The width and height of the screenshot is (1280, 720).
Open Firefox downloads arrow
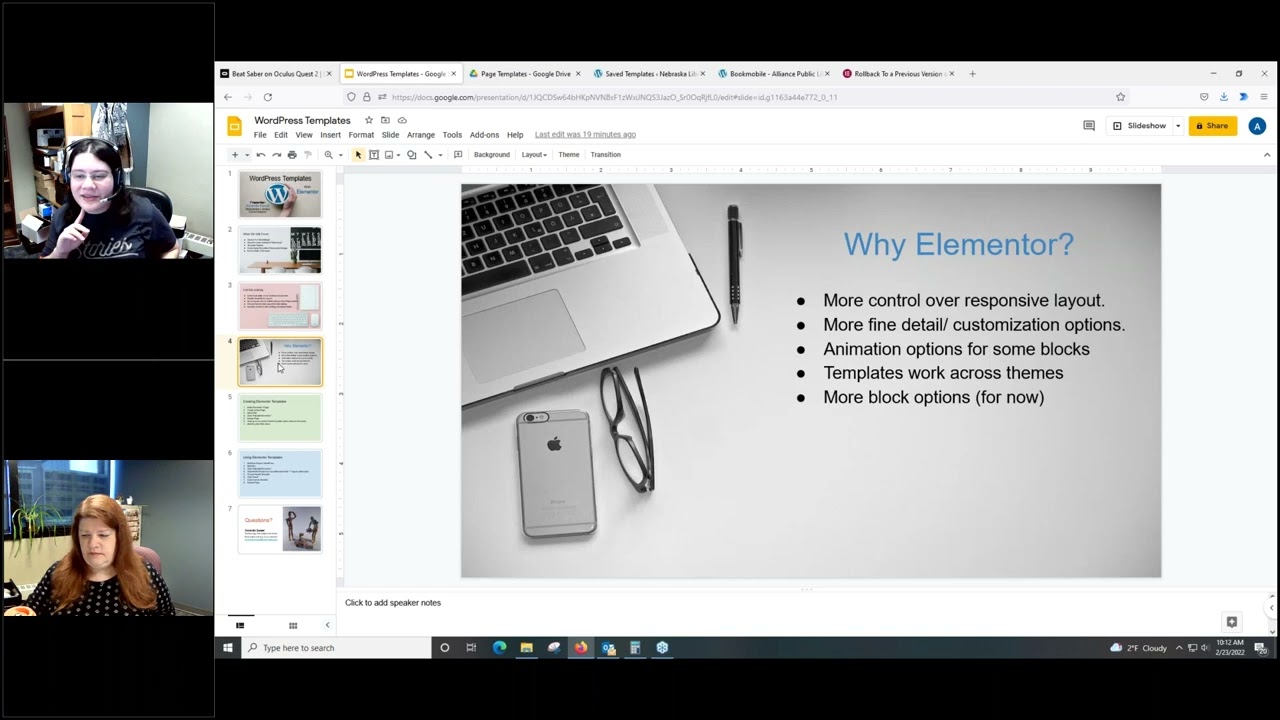click(1224, 97)
